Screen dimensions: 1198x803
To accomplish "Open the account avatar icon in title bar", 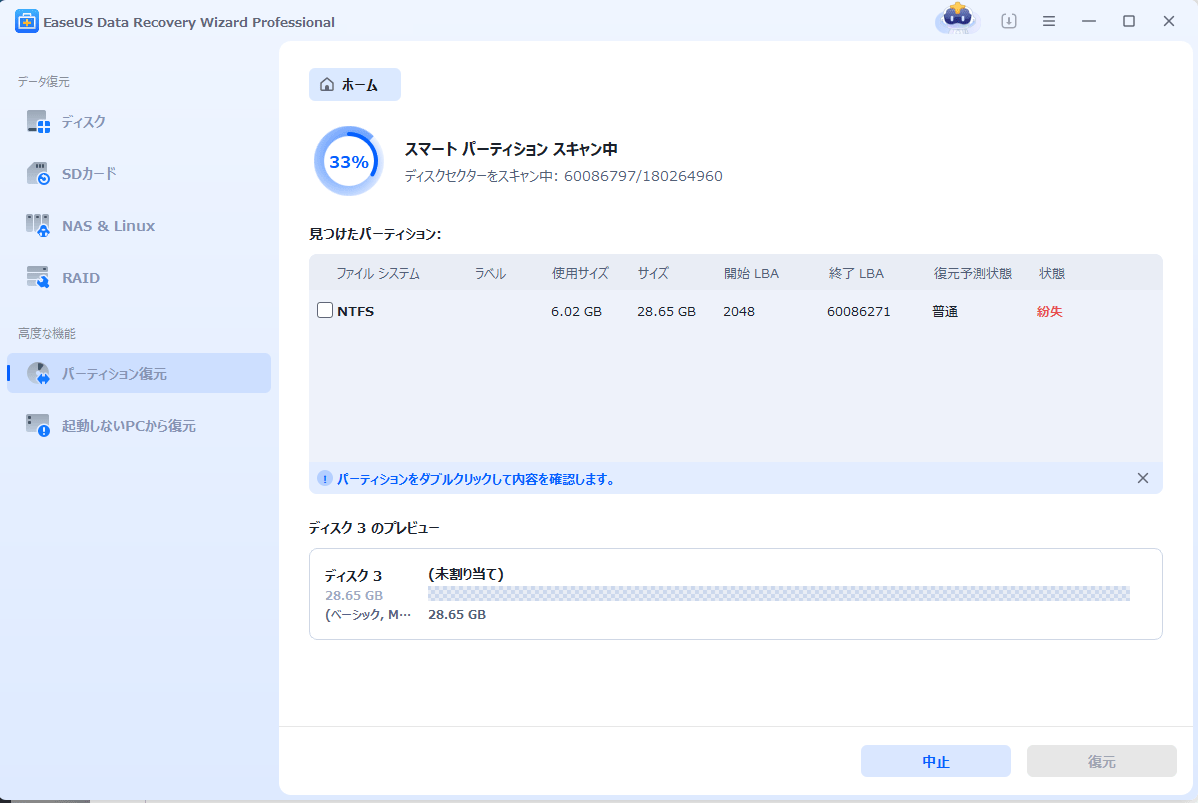I will point(957,21).
